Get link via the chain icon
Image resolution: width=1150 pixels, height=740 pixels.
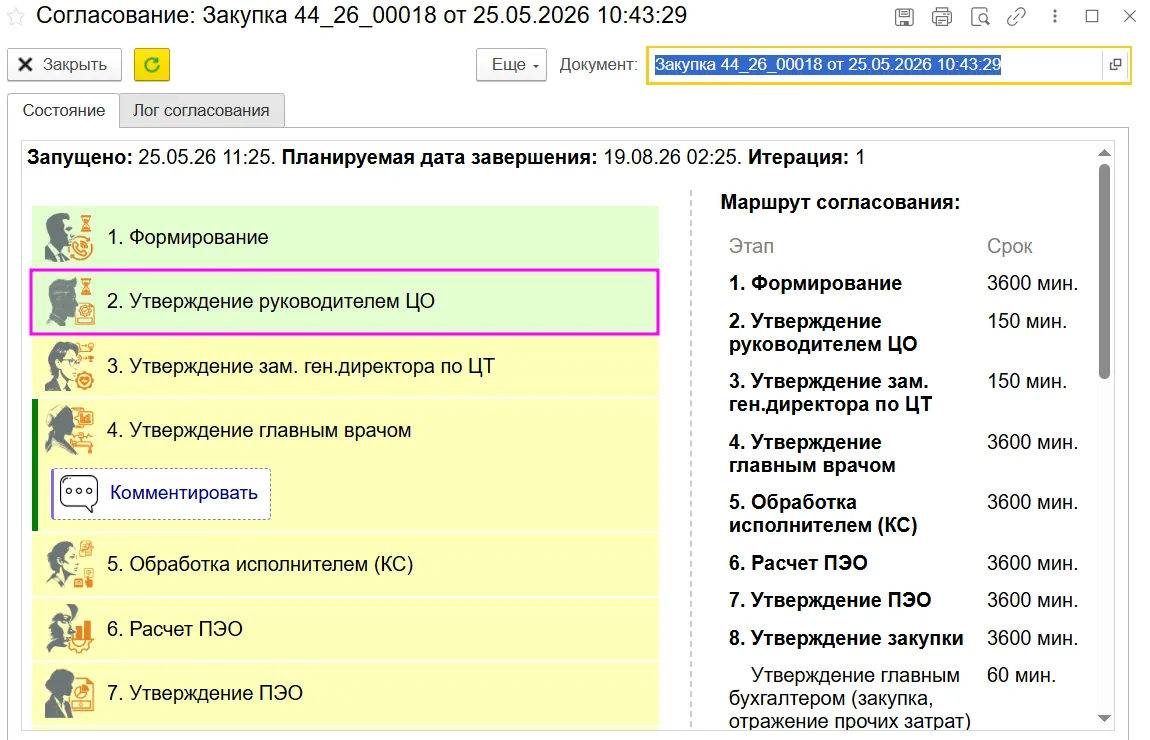tap(1017, 17)
